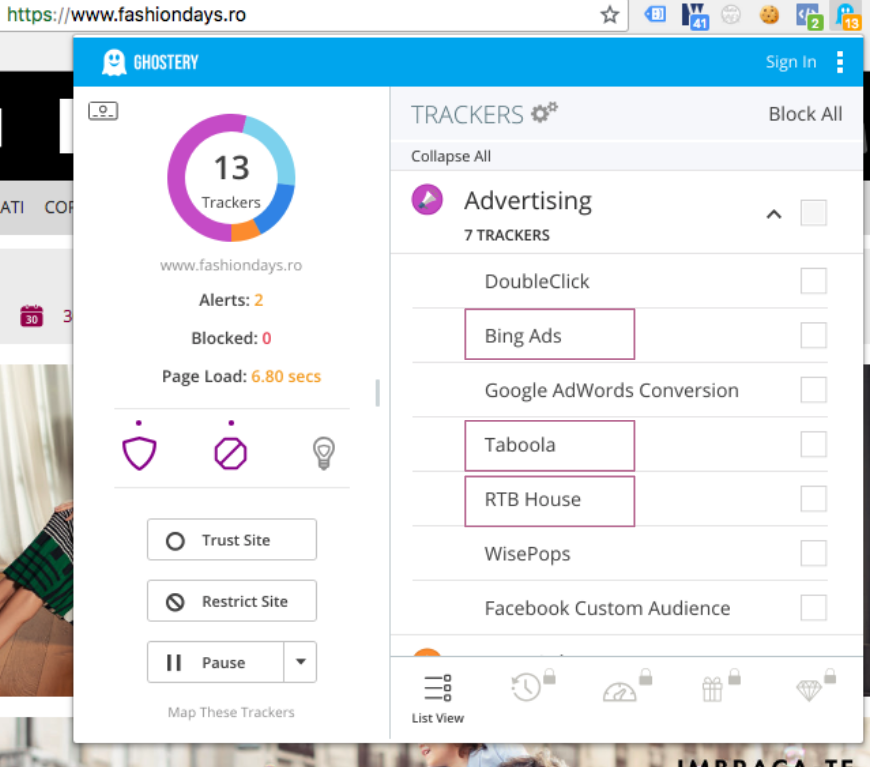Click the greyed-out round extension icon
This screenshot has width=870, height=767.
(x=731, y=14)
